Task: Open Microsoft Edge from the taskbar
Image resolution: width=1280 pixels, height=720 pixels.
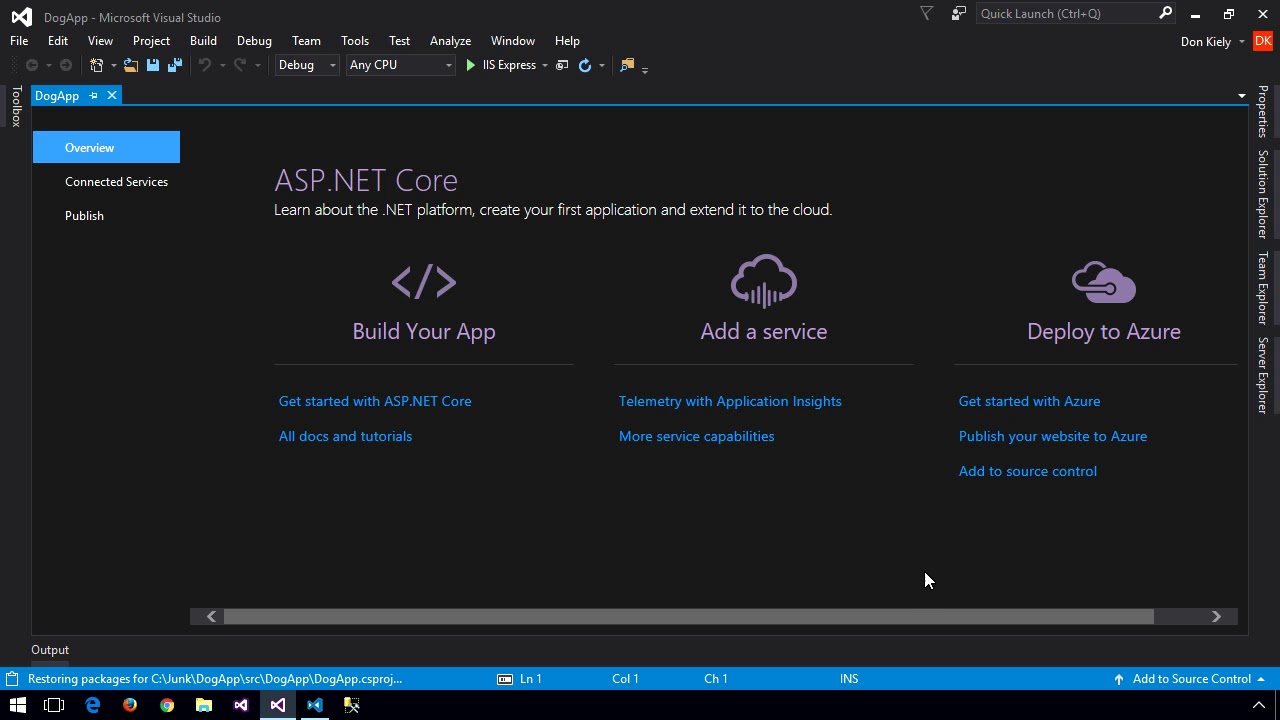Action: coord(93,705)
